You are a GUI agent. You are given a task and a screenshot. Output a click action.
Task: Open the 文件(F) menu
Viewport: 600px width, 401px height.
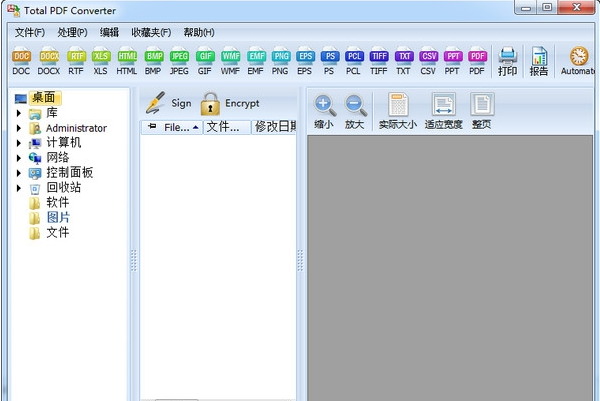click(29, 32)
